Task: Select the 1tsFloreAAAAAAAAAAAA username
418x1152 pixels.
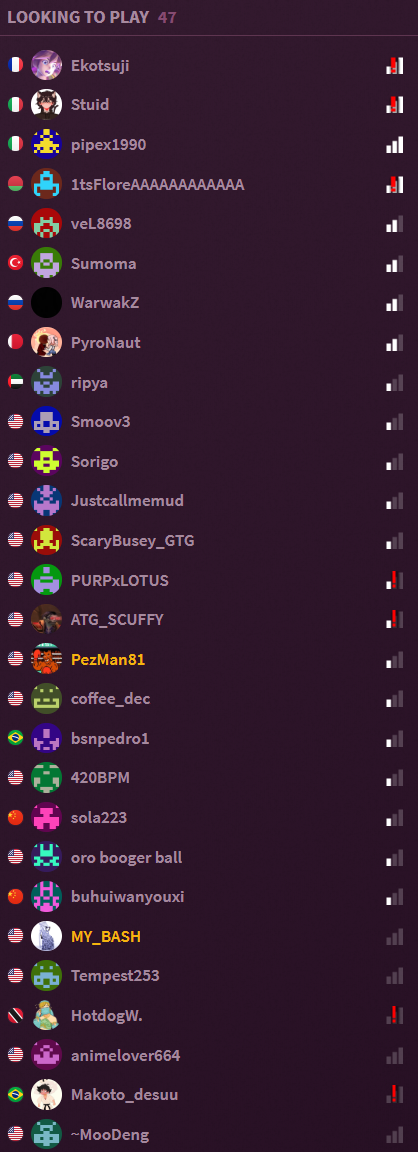Action: [x=158, y=184]
